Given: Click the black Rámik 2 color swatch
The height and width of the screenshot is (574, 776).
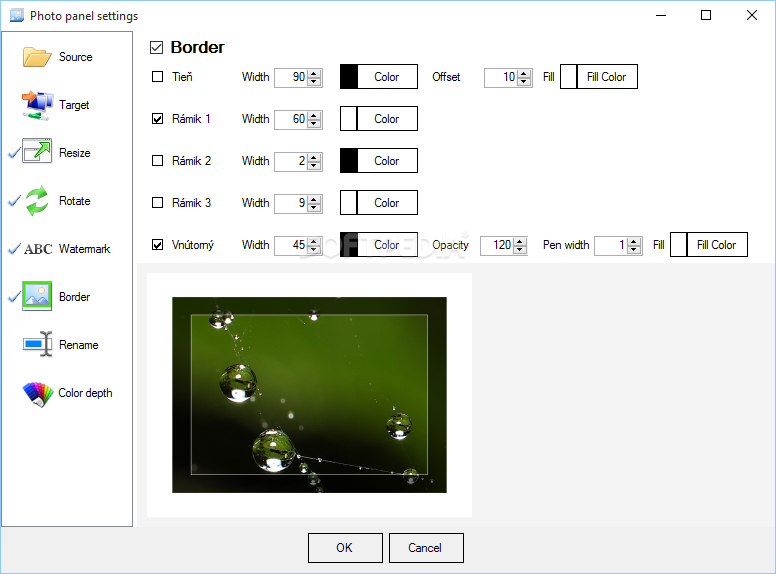Looking at the screenshot, I should 349,161.
